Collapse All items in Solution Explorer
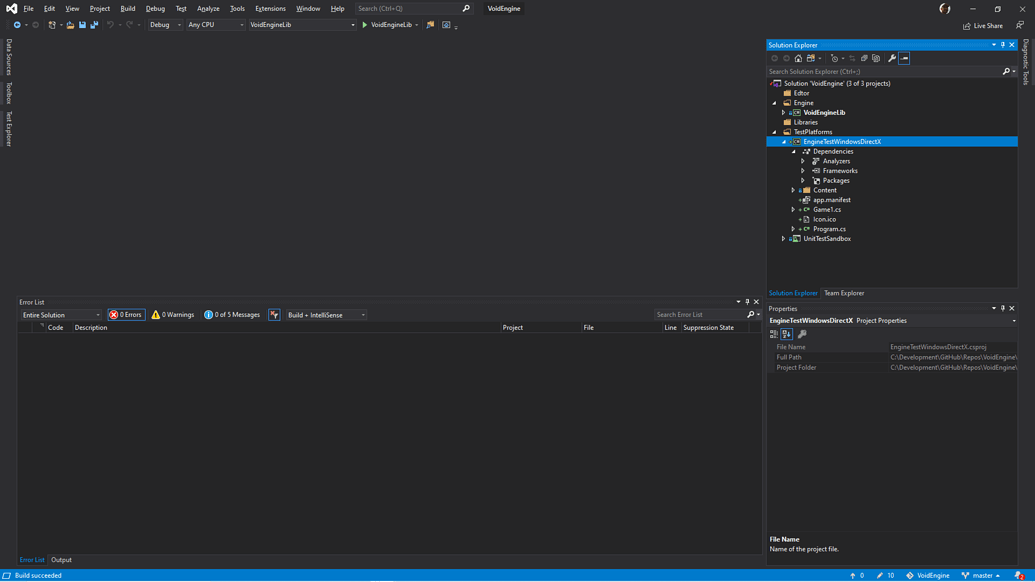Screen dimensions: 1035x582 click(864, 58)
